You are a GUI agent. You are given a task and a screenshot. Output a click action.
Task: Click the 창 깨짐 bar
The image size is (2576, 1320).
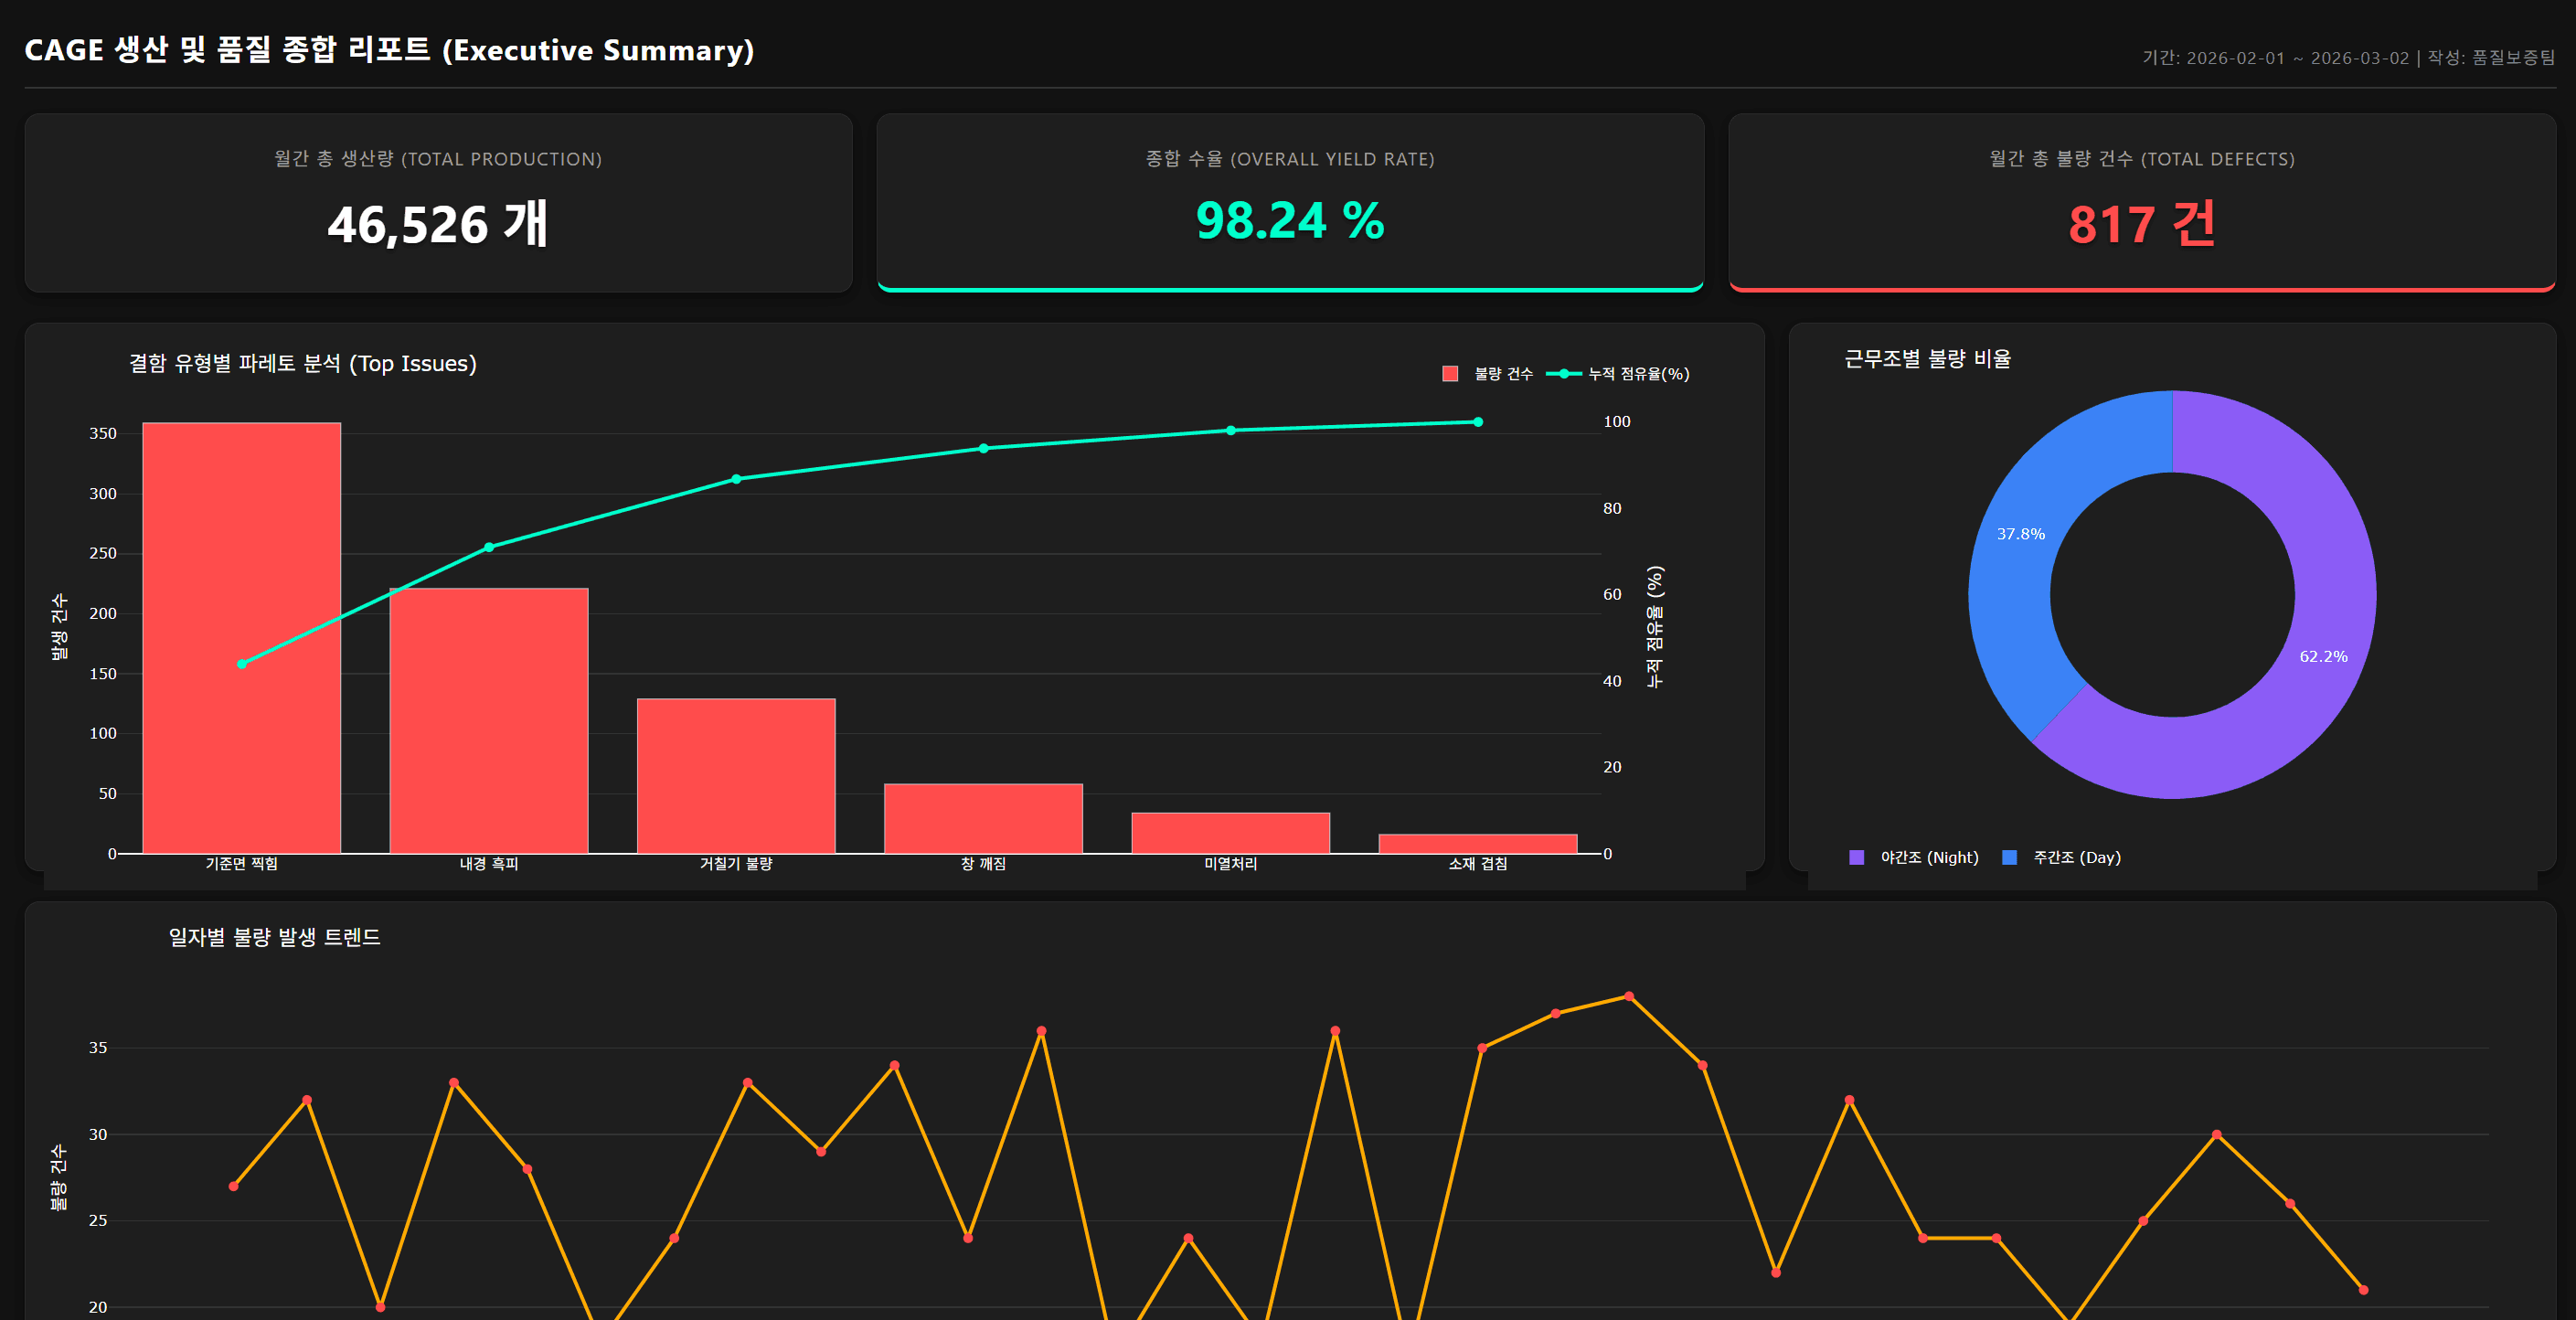point(983,819)
